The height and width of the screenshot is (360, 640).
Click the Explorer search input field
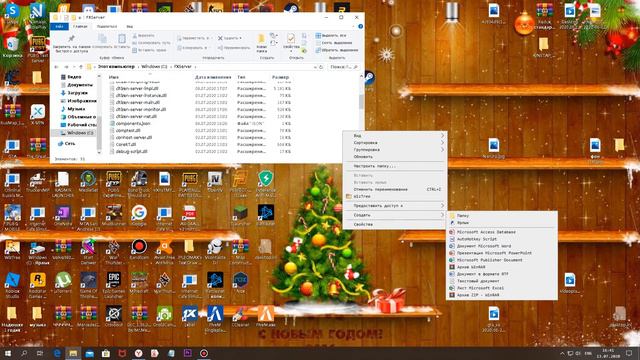pyautogui.click(x=344, y=67)
